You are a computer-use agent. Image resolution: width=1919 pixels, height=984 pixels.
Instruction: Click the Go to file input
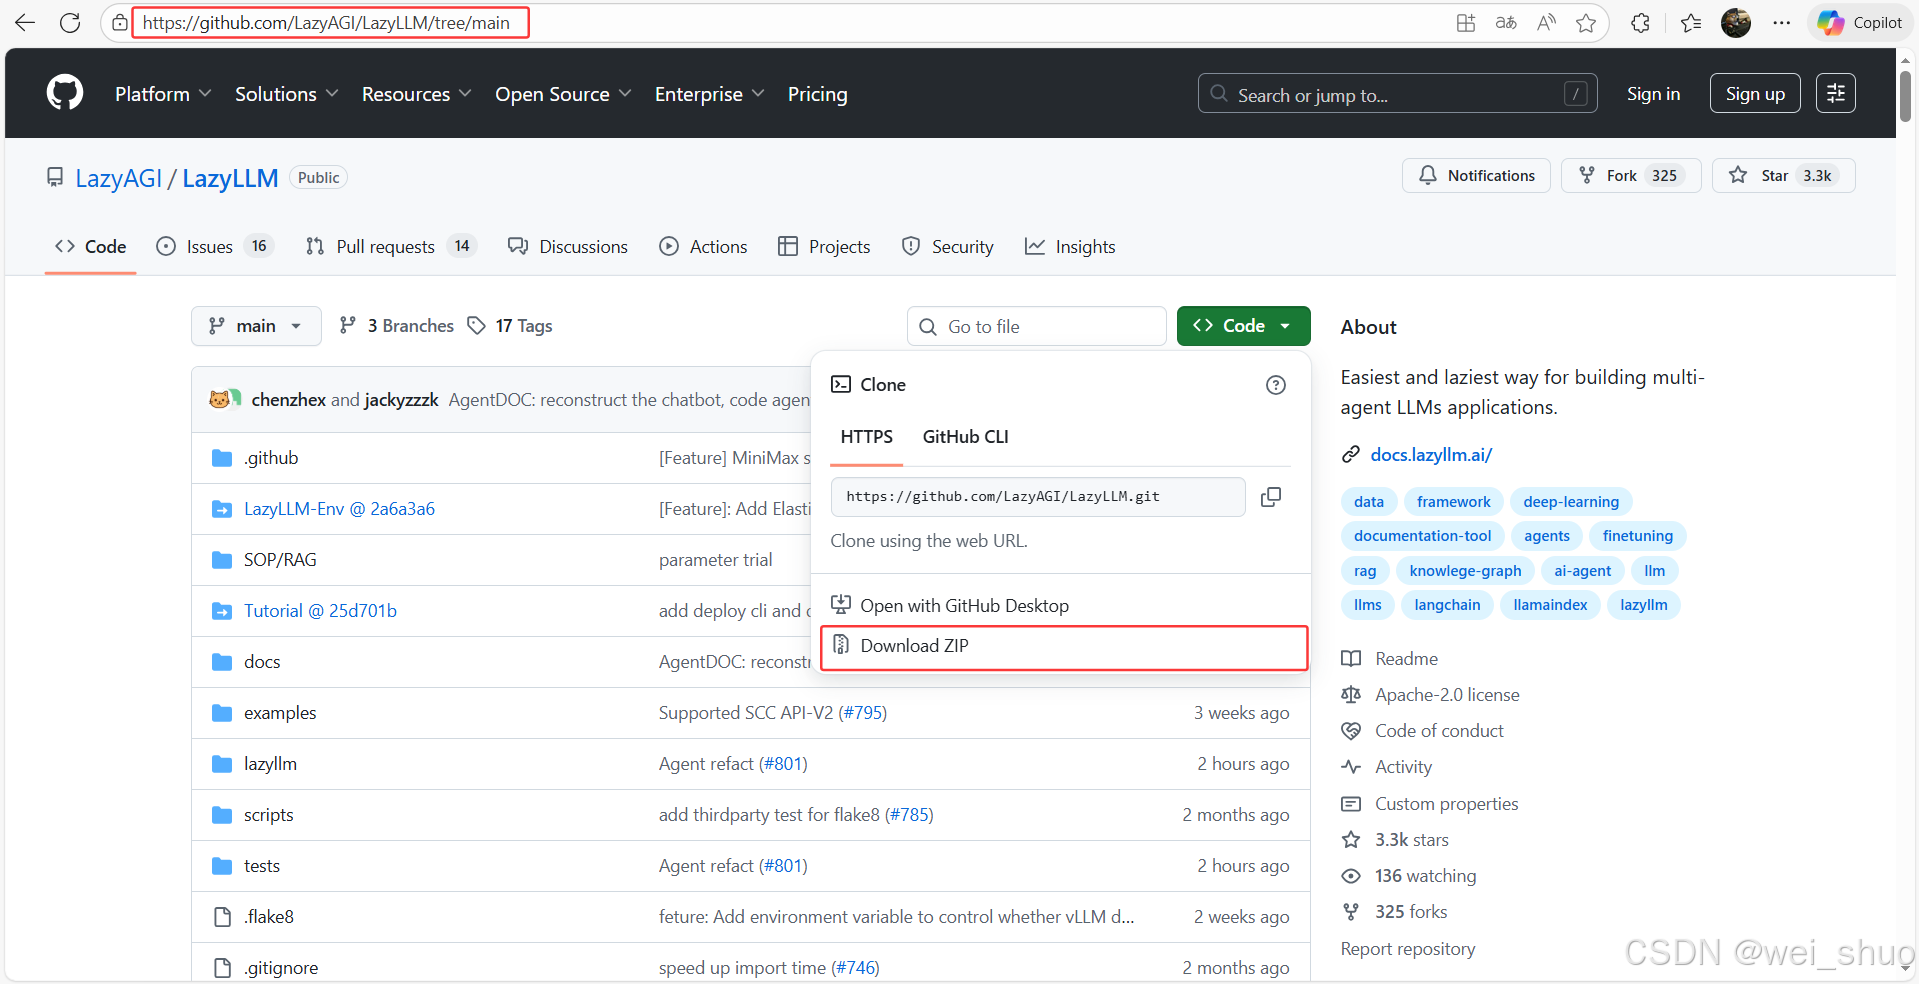[x=1036, y=326]
